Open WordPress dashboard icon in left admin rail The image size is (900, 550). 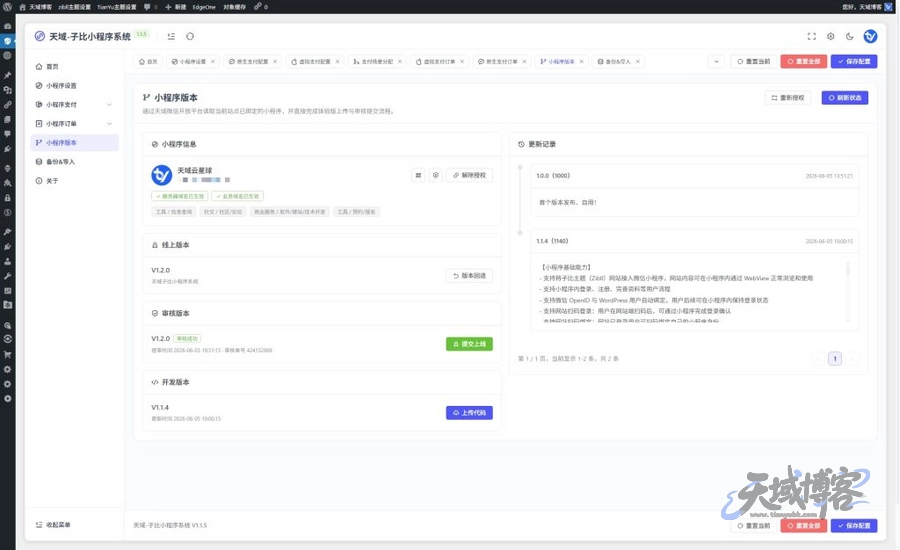(7, 26)
